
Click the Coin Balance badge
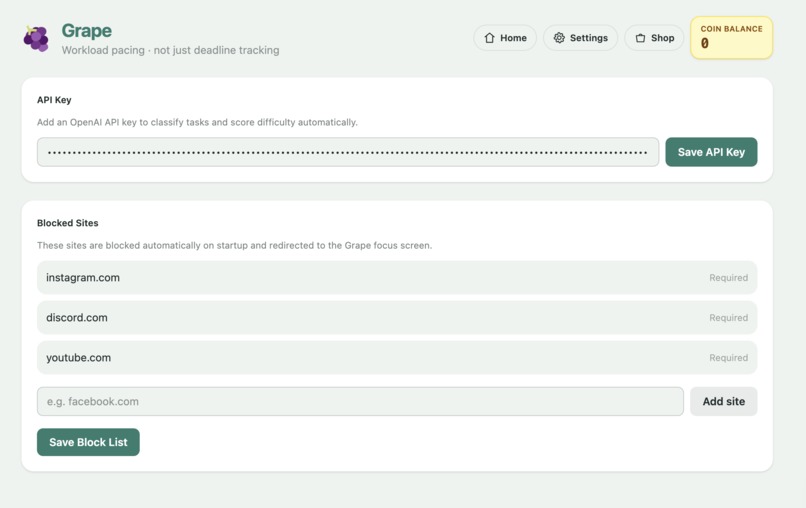(731, 38)
